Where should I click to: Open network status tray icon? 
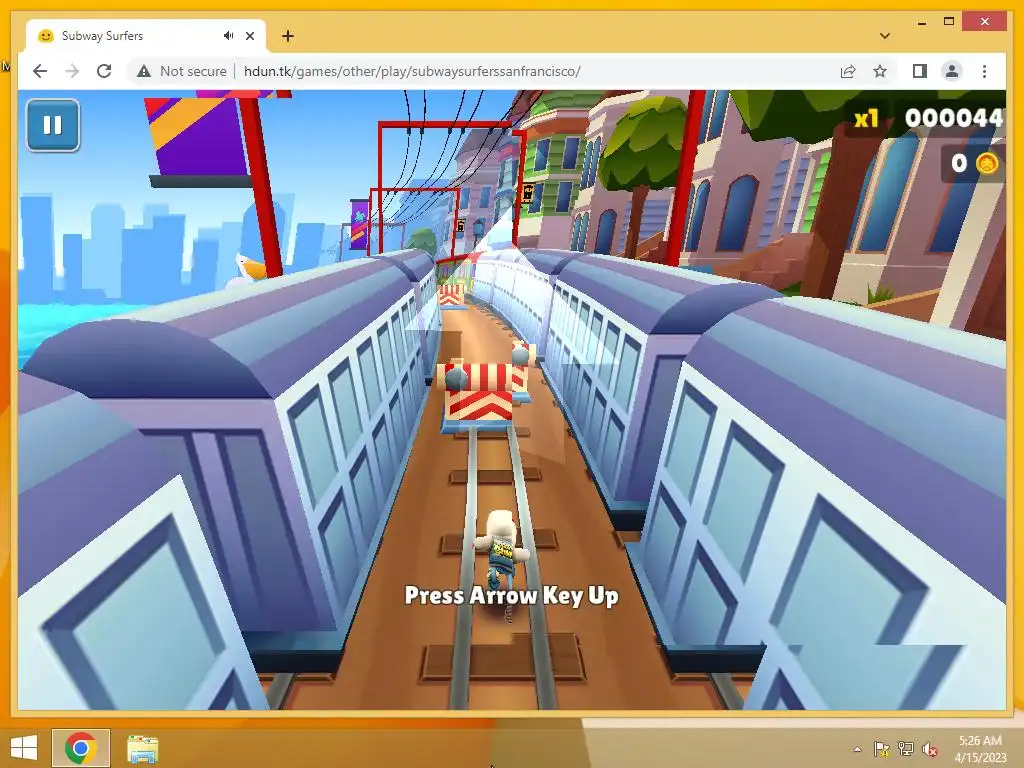coord(905,749)
